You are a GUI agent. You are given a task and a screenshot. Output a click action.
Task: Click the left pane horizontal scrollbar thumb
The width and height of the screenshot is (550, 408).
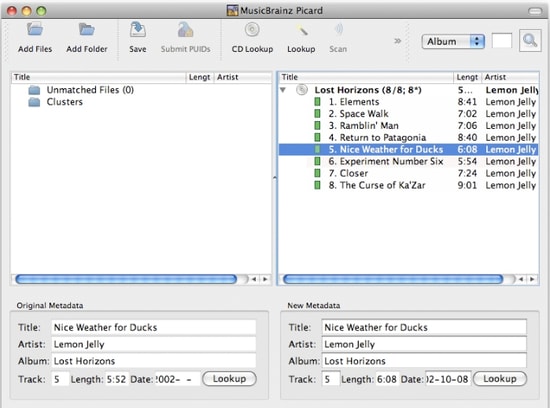(126, 279)
